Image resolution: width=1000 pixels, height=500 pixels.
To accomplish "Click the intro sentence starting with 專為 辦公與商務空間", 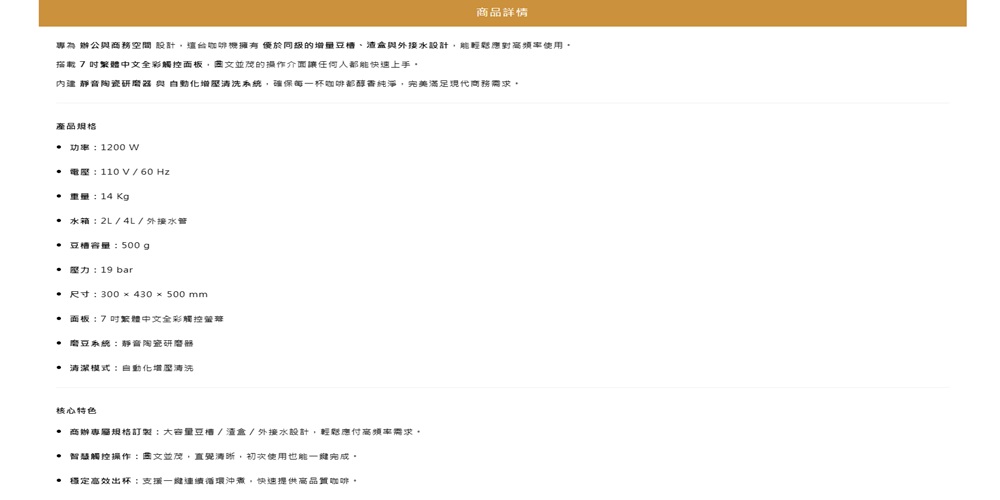I will point(313,46).
